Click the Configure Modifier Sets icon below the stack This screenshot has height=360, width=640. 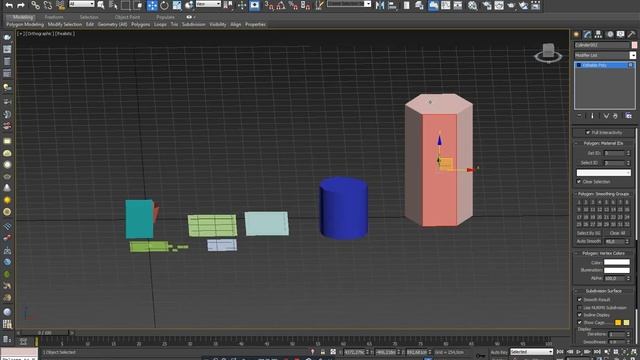[x=629, y=116]
